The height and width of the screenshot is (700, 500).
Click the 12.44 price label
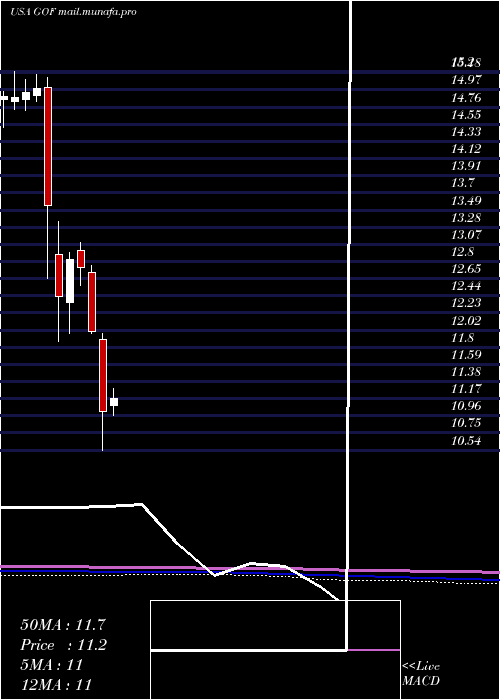pyautogui.click(x=467, y=286)
